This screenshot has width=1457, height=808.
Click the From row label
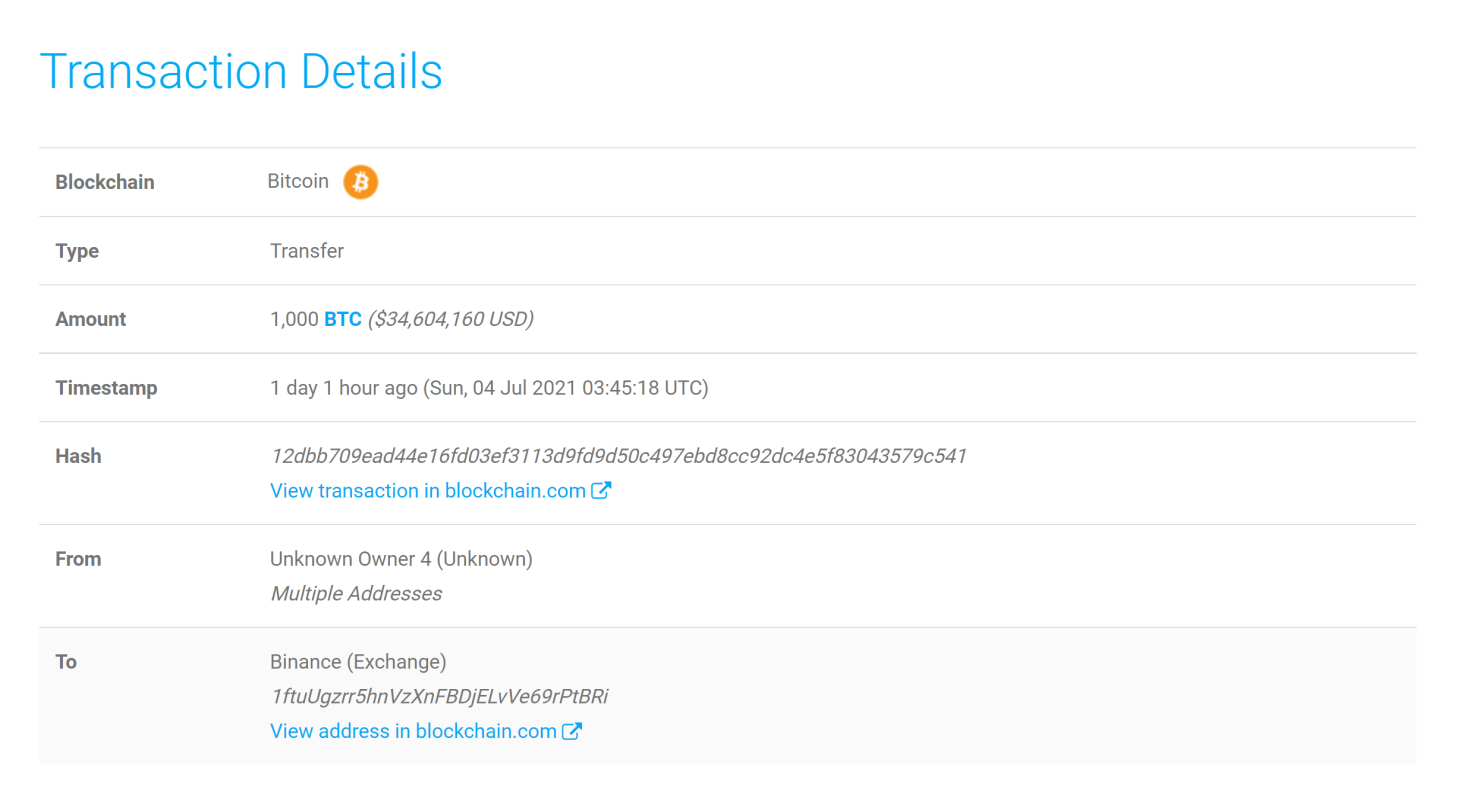[78, 559]
